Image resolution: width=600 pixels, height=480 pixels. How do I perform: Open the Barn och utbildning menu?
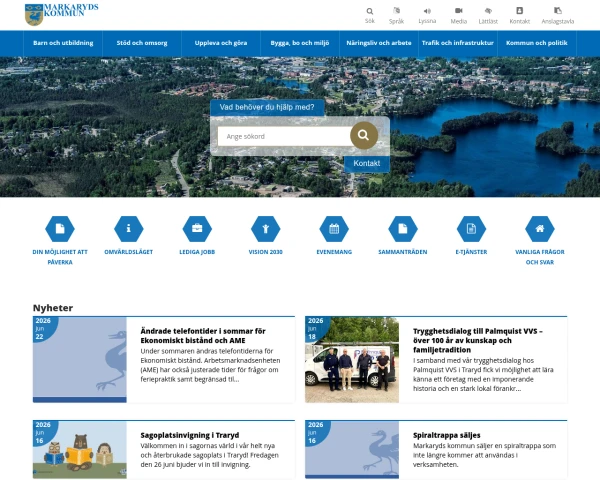click(63, 43)
